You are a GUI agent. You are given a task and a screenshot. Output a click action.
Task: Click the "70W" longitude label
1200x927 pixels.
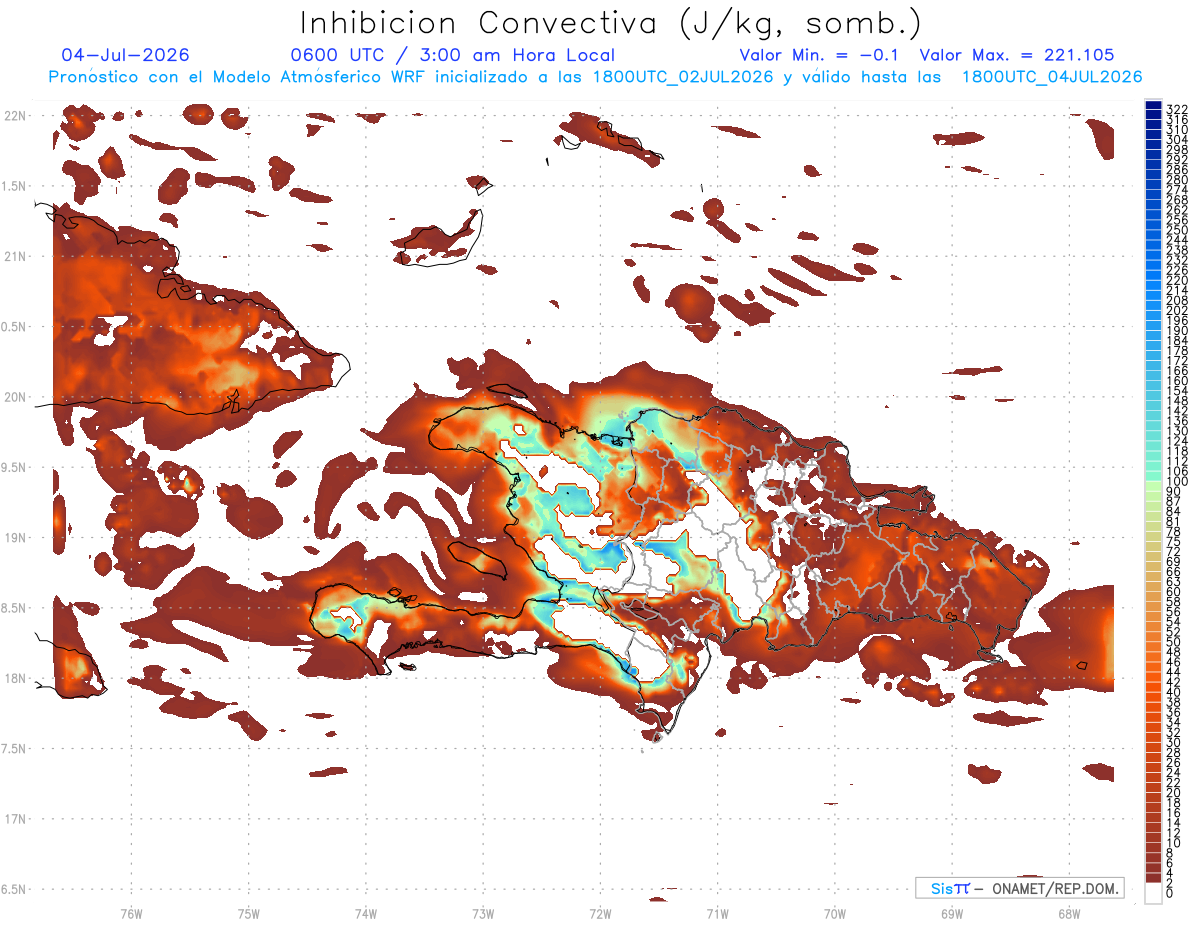(834, 913)
